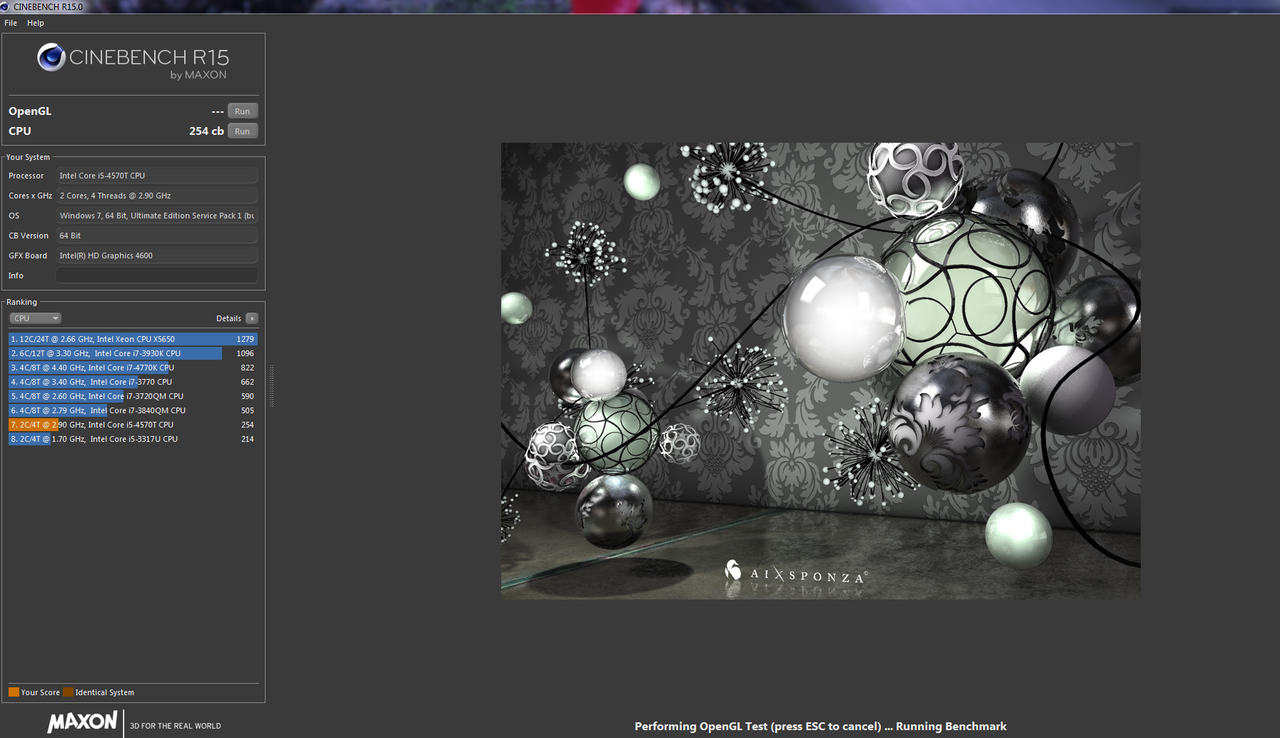Click the rendered benchmark scene image
The height and width of the screenshot is (738, 1280).
[820, 370]
